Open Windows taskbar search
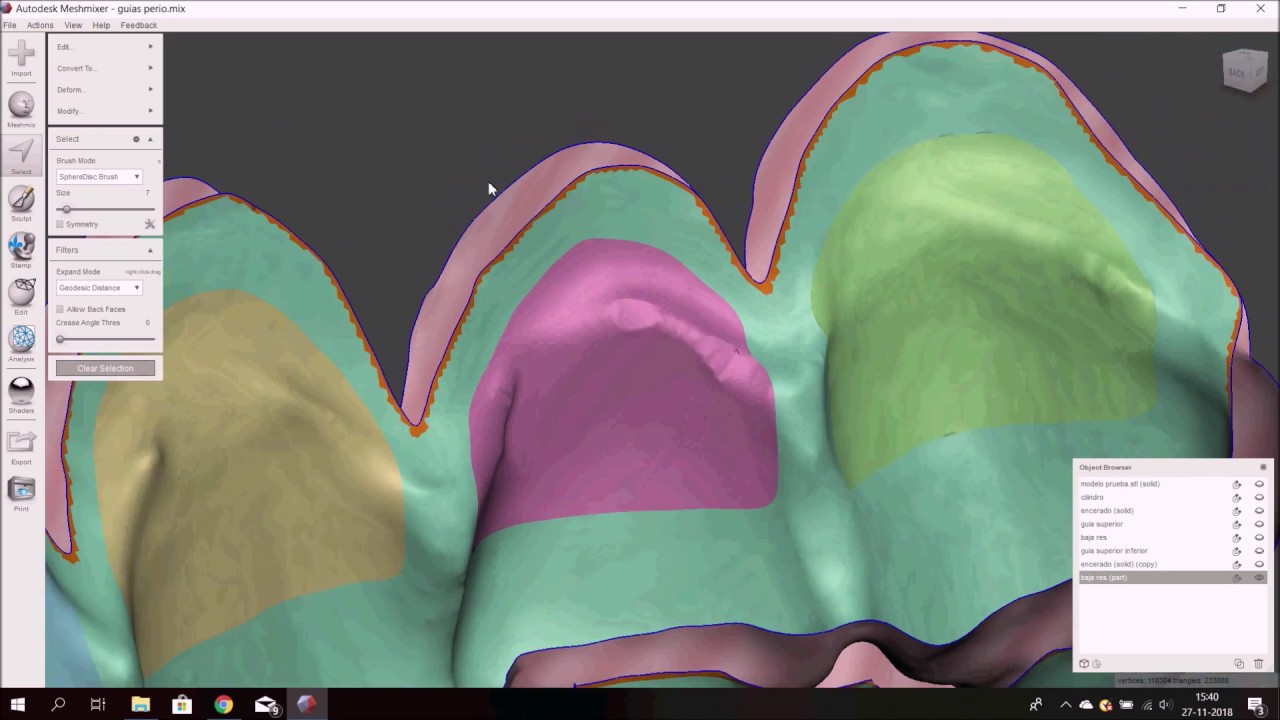The width and height of the screenshot is (1280, 720). (58, 705)
